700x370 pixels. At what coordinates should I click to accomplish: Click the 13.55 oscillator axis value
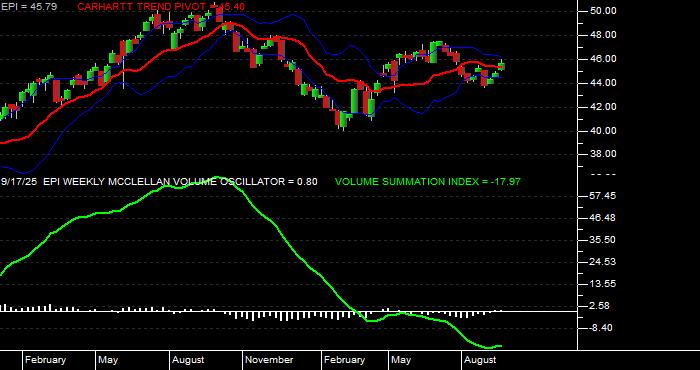tap(603, 284)
